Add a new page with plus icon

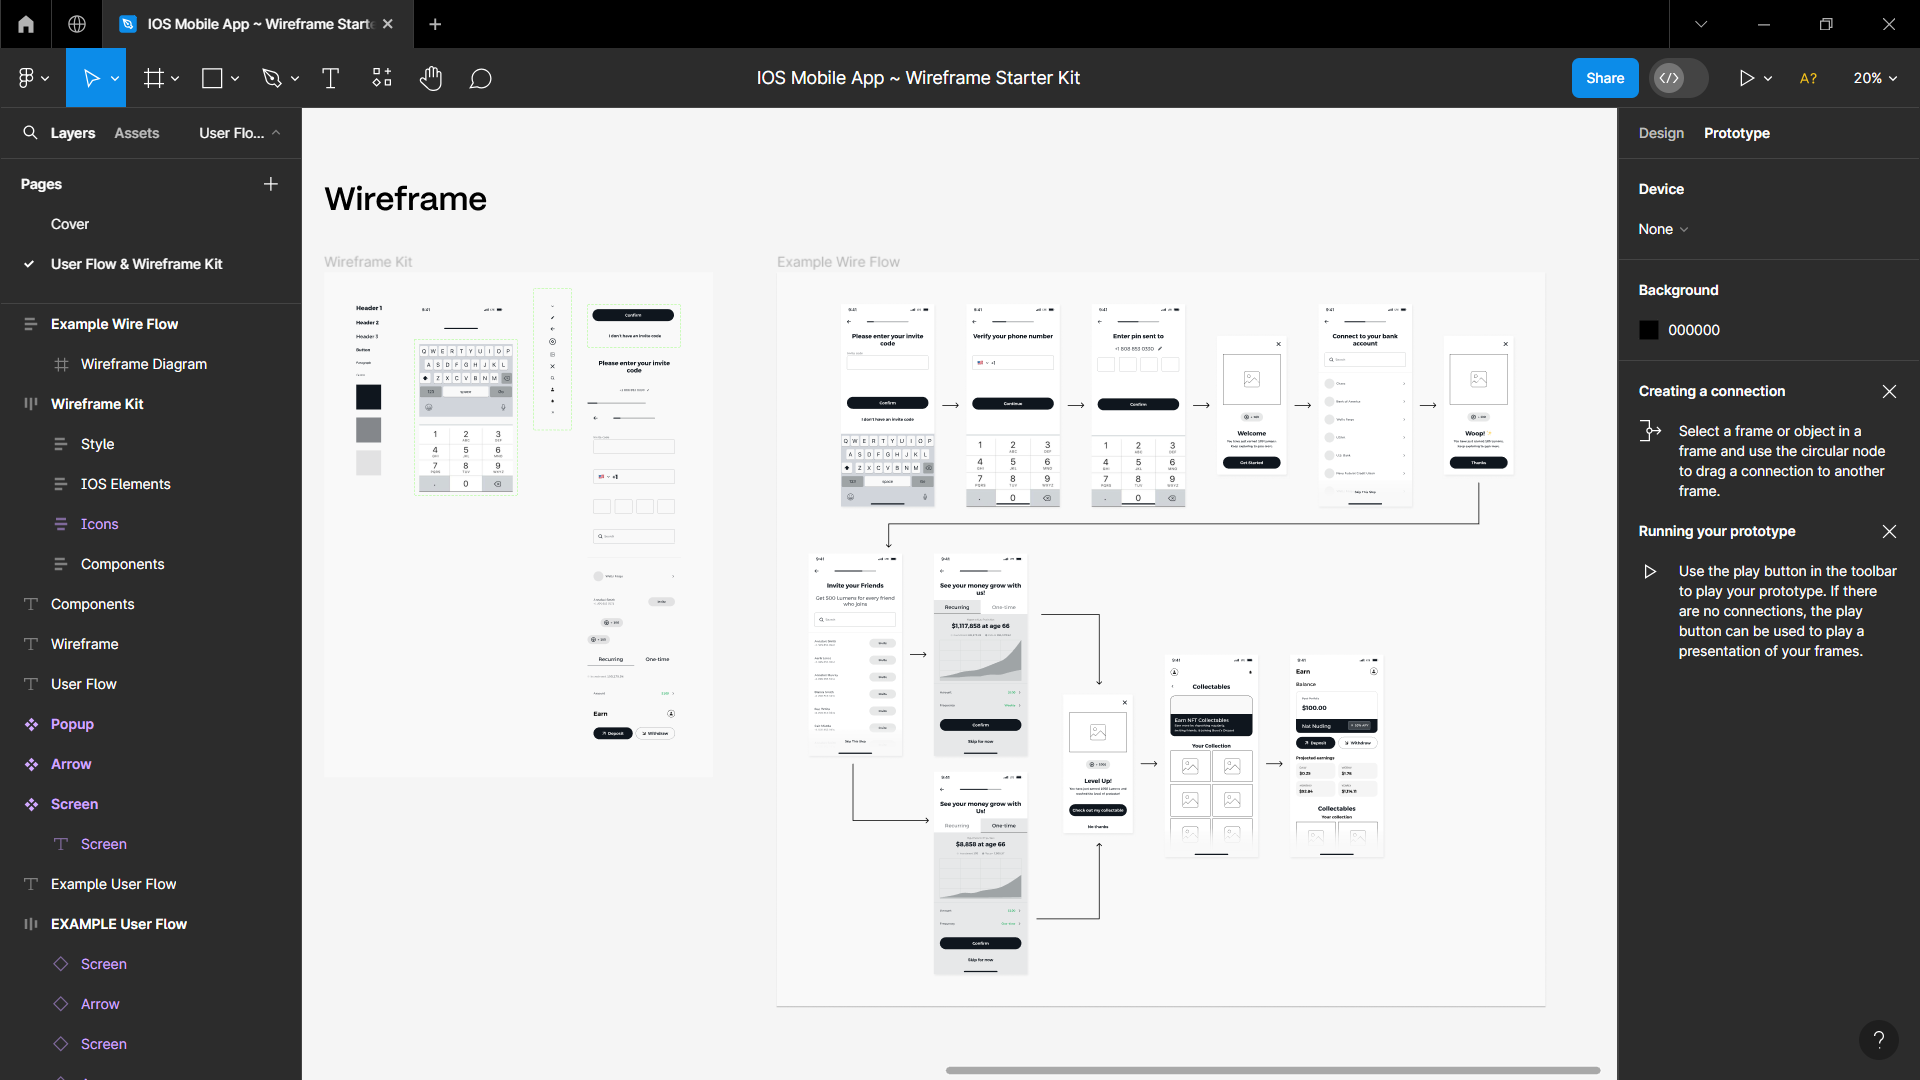point(271,184)
